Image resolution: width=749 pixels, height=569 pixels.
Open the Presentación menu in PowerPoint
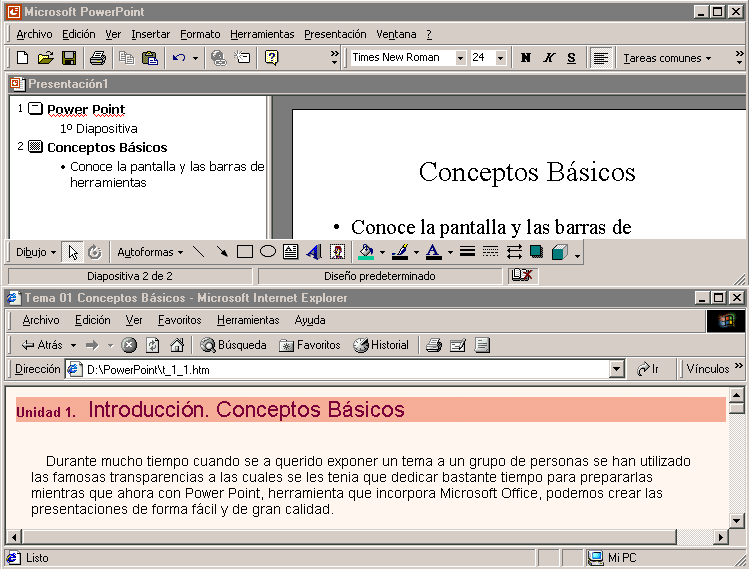(x=335, y=34)
